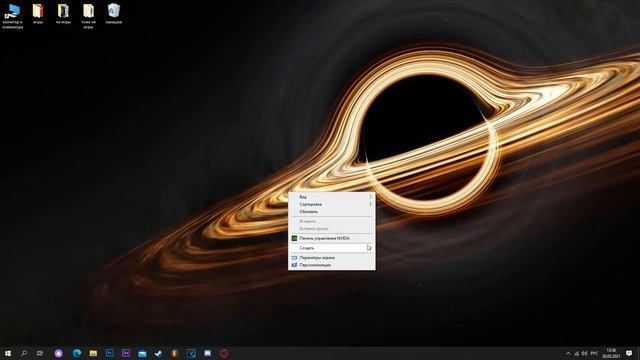Open the blue 'V' app in taskbar
Image resolution: width=640 pixels, height=360 pixels.
click(191, 353)
